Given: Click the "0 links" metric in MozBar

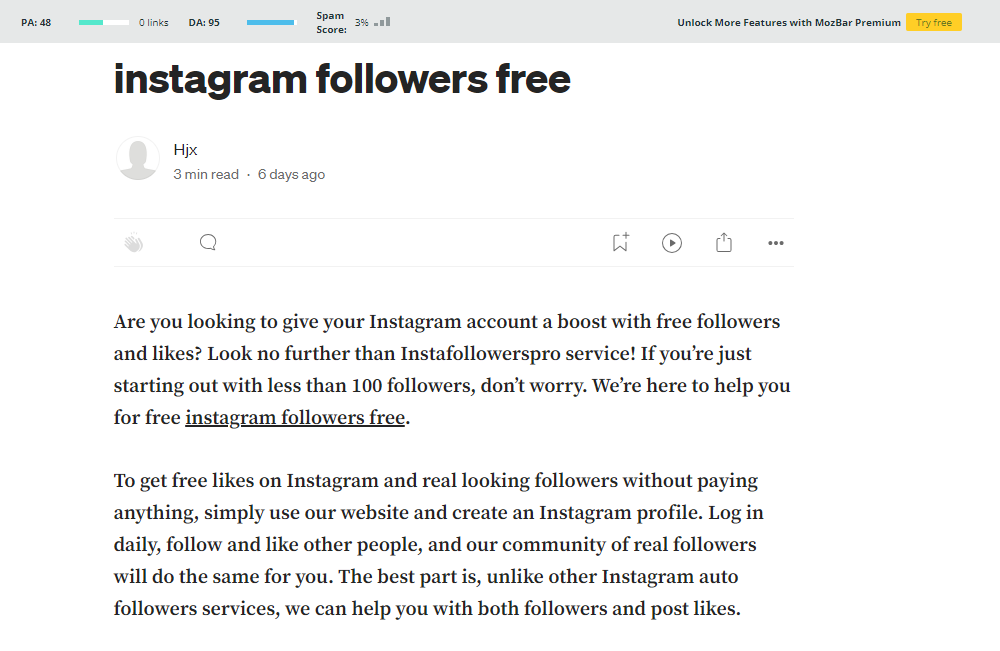Looking at the screenshot, I should (154, 22).
